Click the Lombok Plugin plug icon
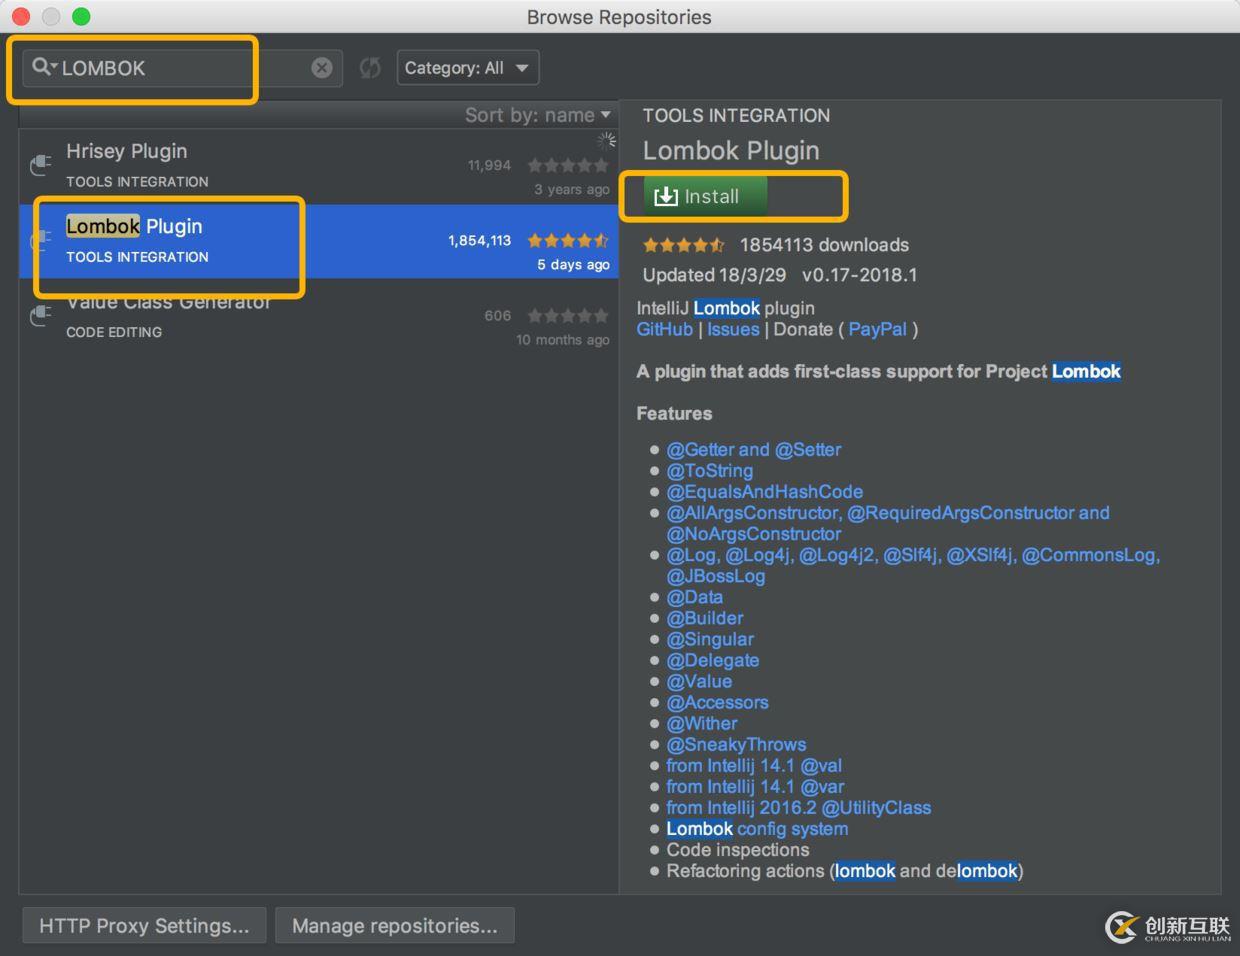This screenshot has width=1240, height=956. point(40,240)
